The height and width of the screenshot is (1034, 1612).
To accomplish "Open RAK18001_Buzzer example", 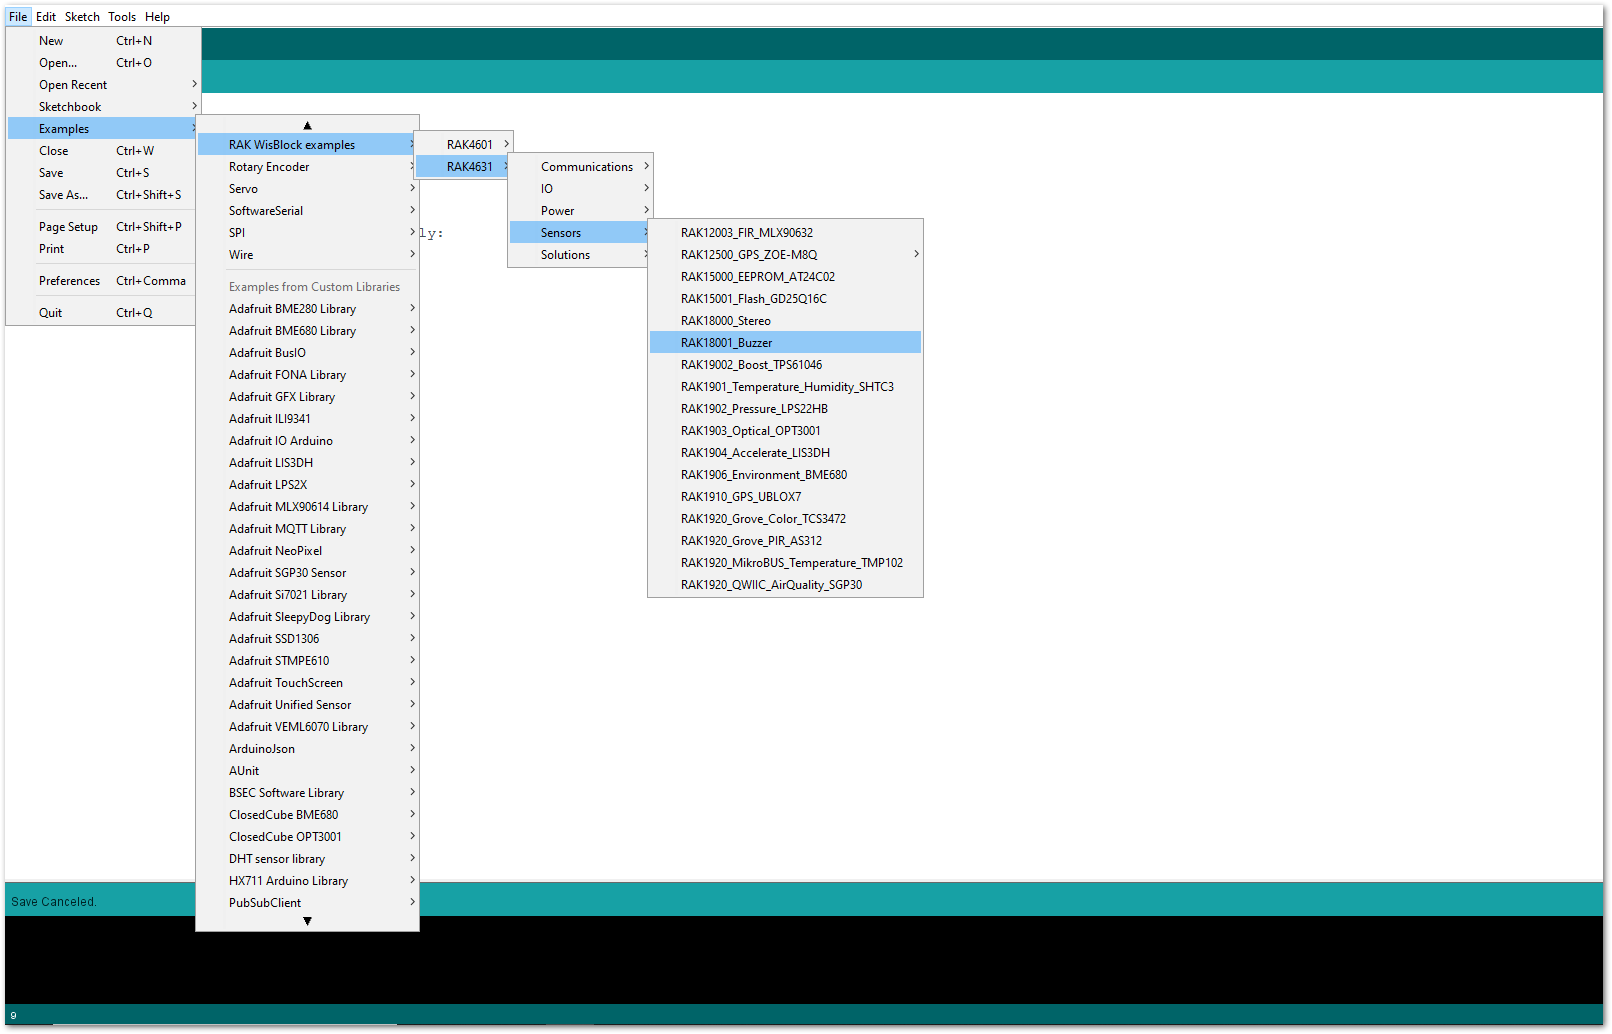I will pos(785,343).
